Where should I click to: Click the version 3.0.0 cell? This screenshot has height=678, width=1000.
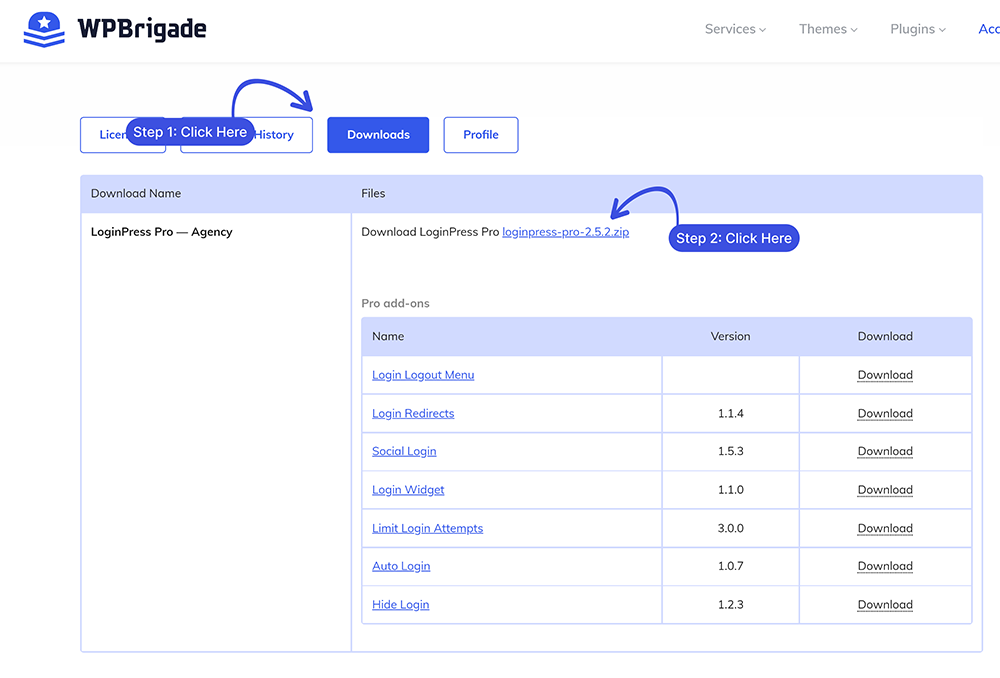tap(731, 528)
